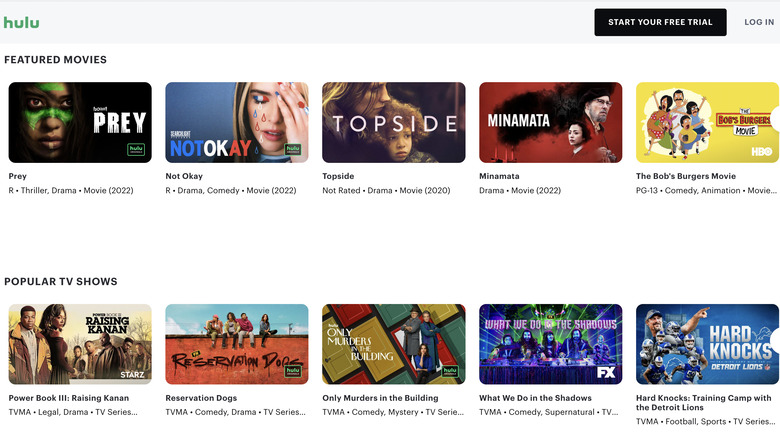Viewport: 780px width, 438px height.
Task: Open the Topside movie thumbnail
Action: tap(394, 122)
